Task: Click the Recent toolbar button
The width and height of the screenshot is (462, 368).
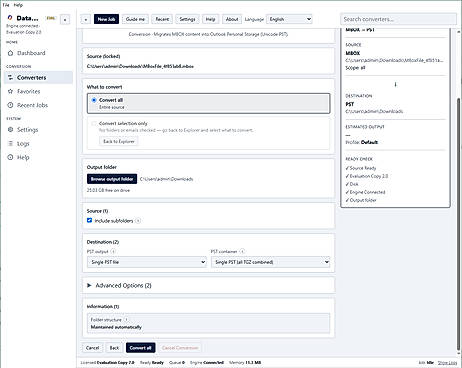Action: pos(162,19)
